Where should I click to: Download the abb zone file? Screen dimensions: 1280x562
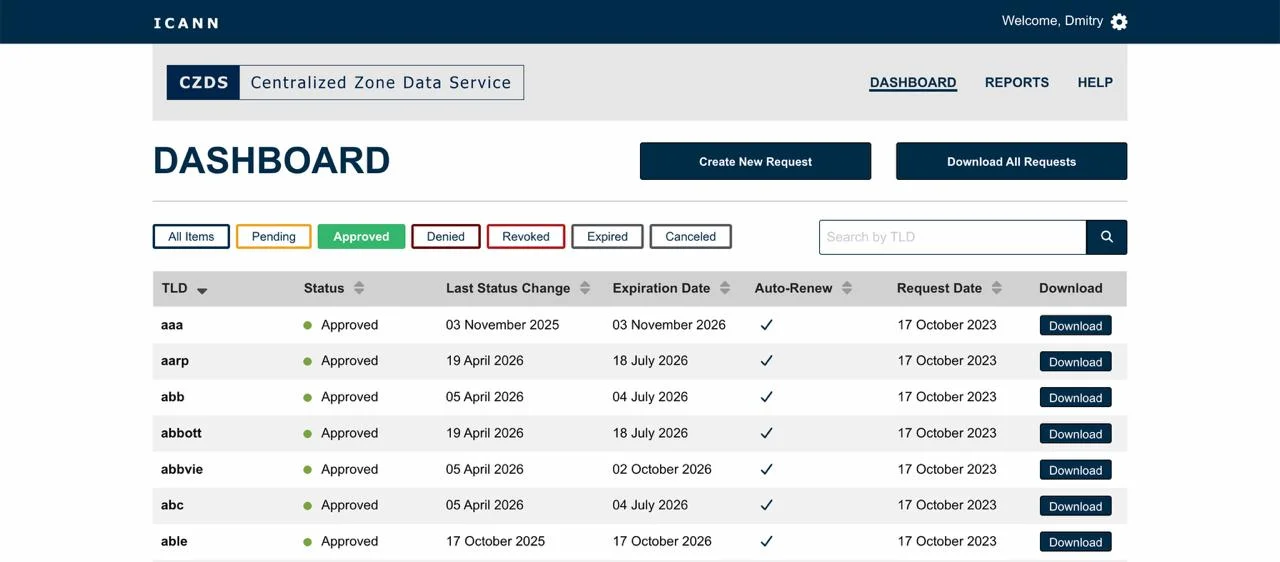coord(1076,398)
